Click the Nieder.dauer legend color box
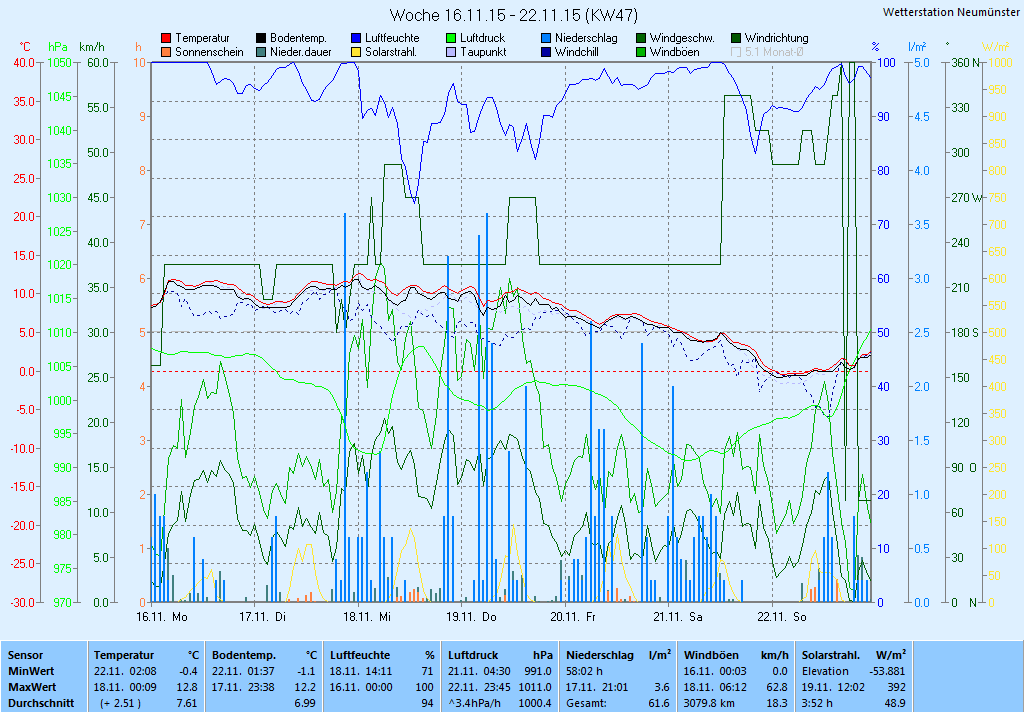 [261, 52]
